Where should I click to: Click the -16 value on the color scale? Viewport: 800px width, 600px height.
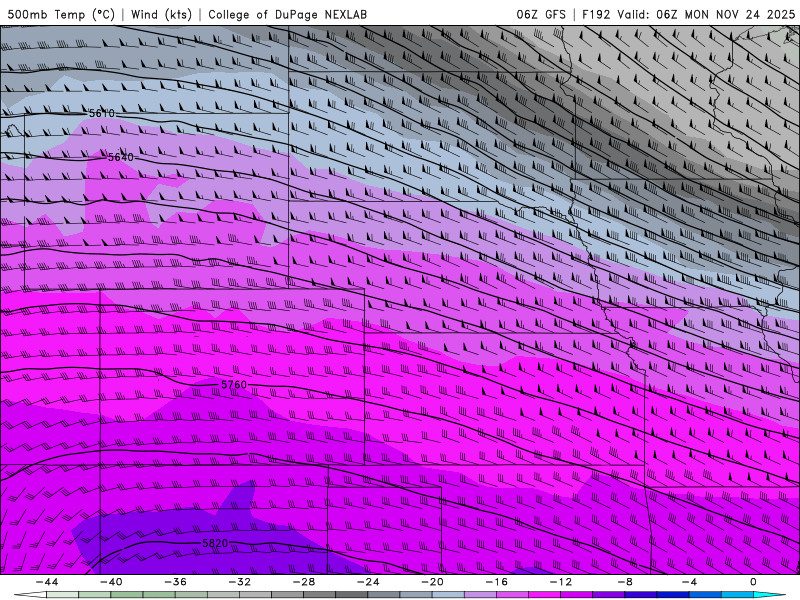tap(496, 582)
